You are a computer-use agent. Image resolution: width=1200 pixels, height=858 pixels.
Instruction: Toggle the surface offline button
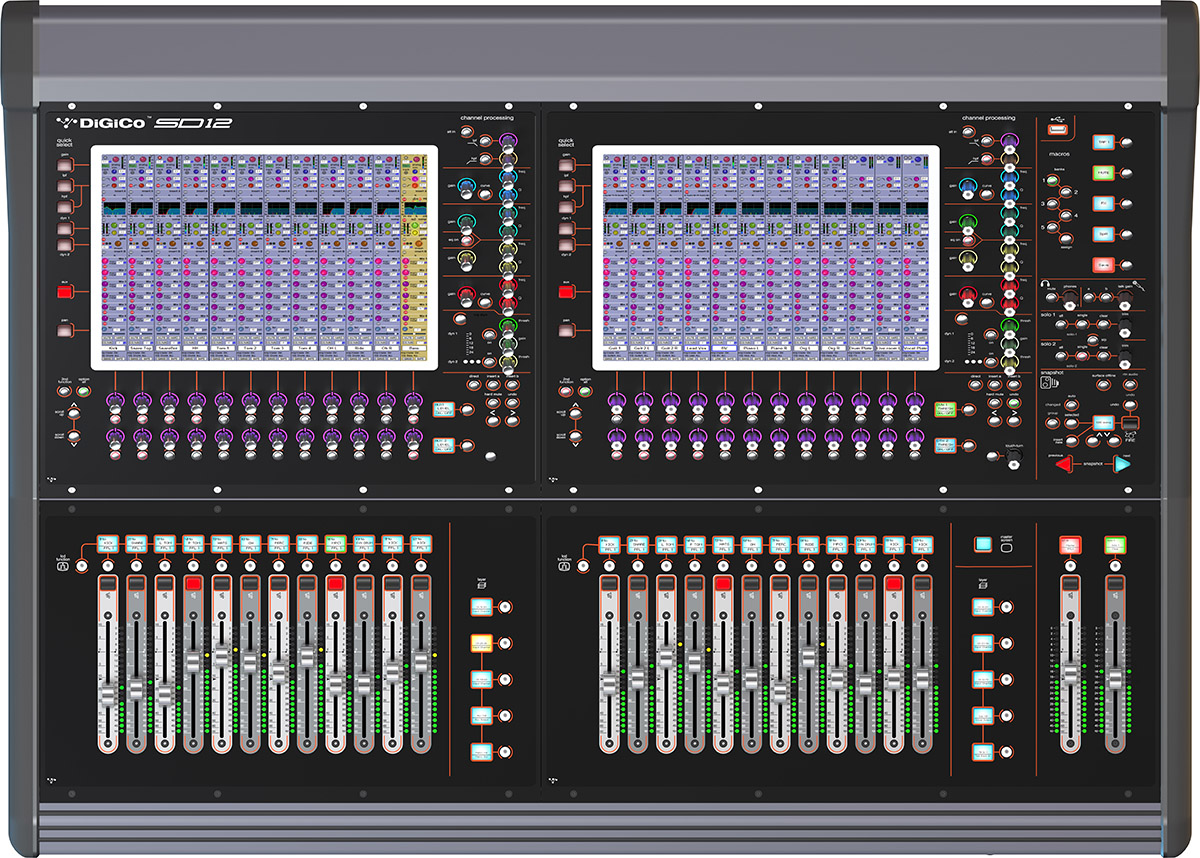(1103, 385)
